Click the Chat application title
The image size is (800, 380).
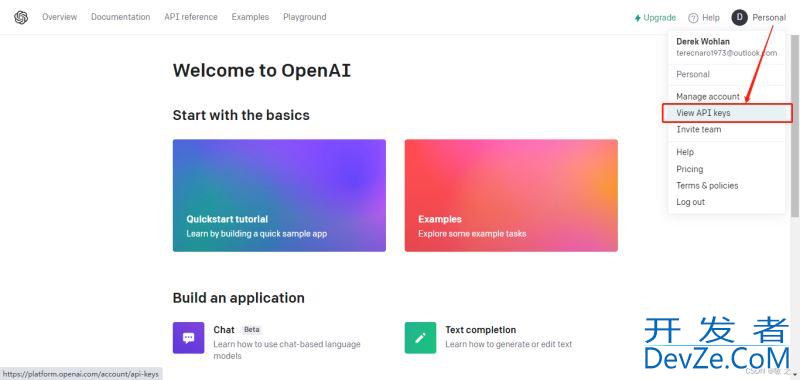(x=224, y=330)
